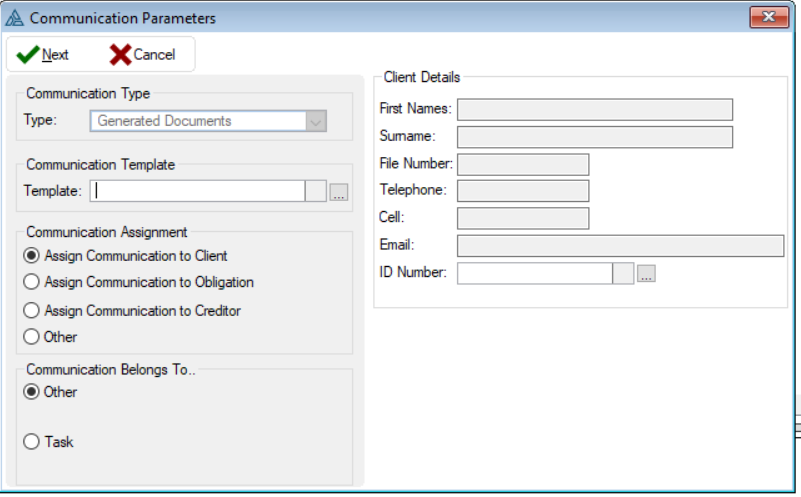Focus the Template text field
Viewport: 801px width, 497px height.
(x=197, y=192)
